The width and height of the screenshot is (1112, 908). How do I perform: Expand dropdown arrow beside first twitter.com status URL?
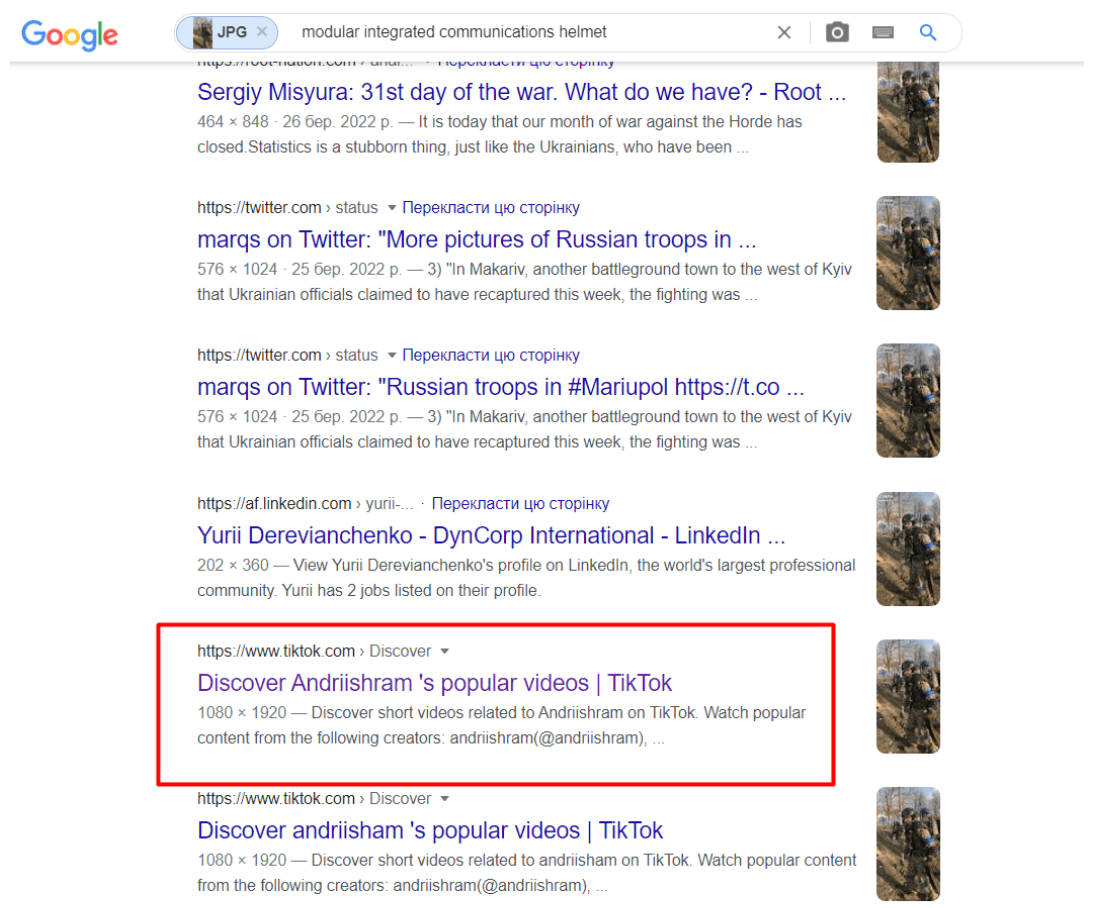[x=391, y=208]
